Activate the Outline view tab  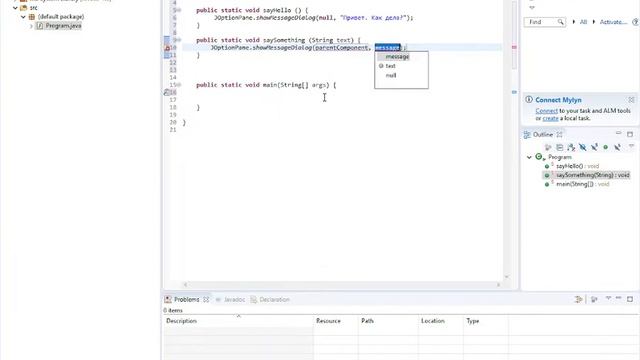(x=542, y=135)
